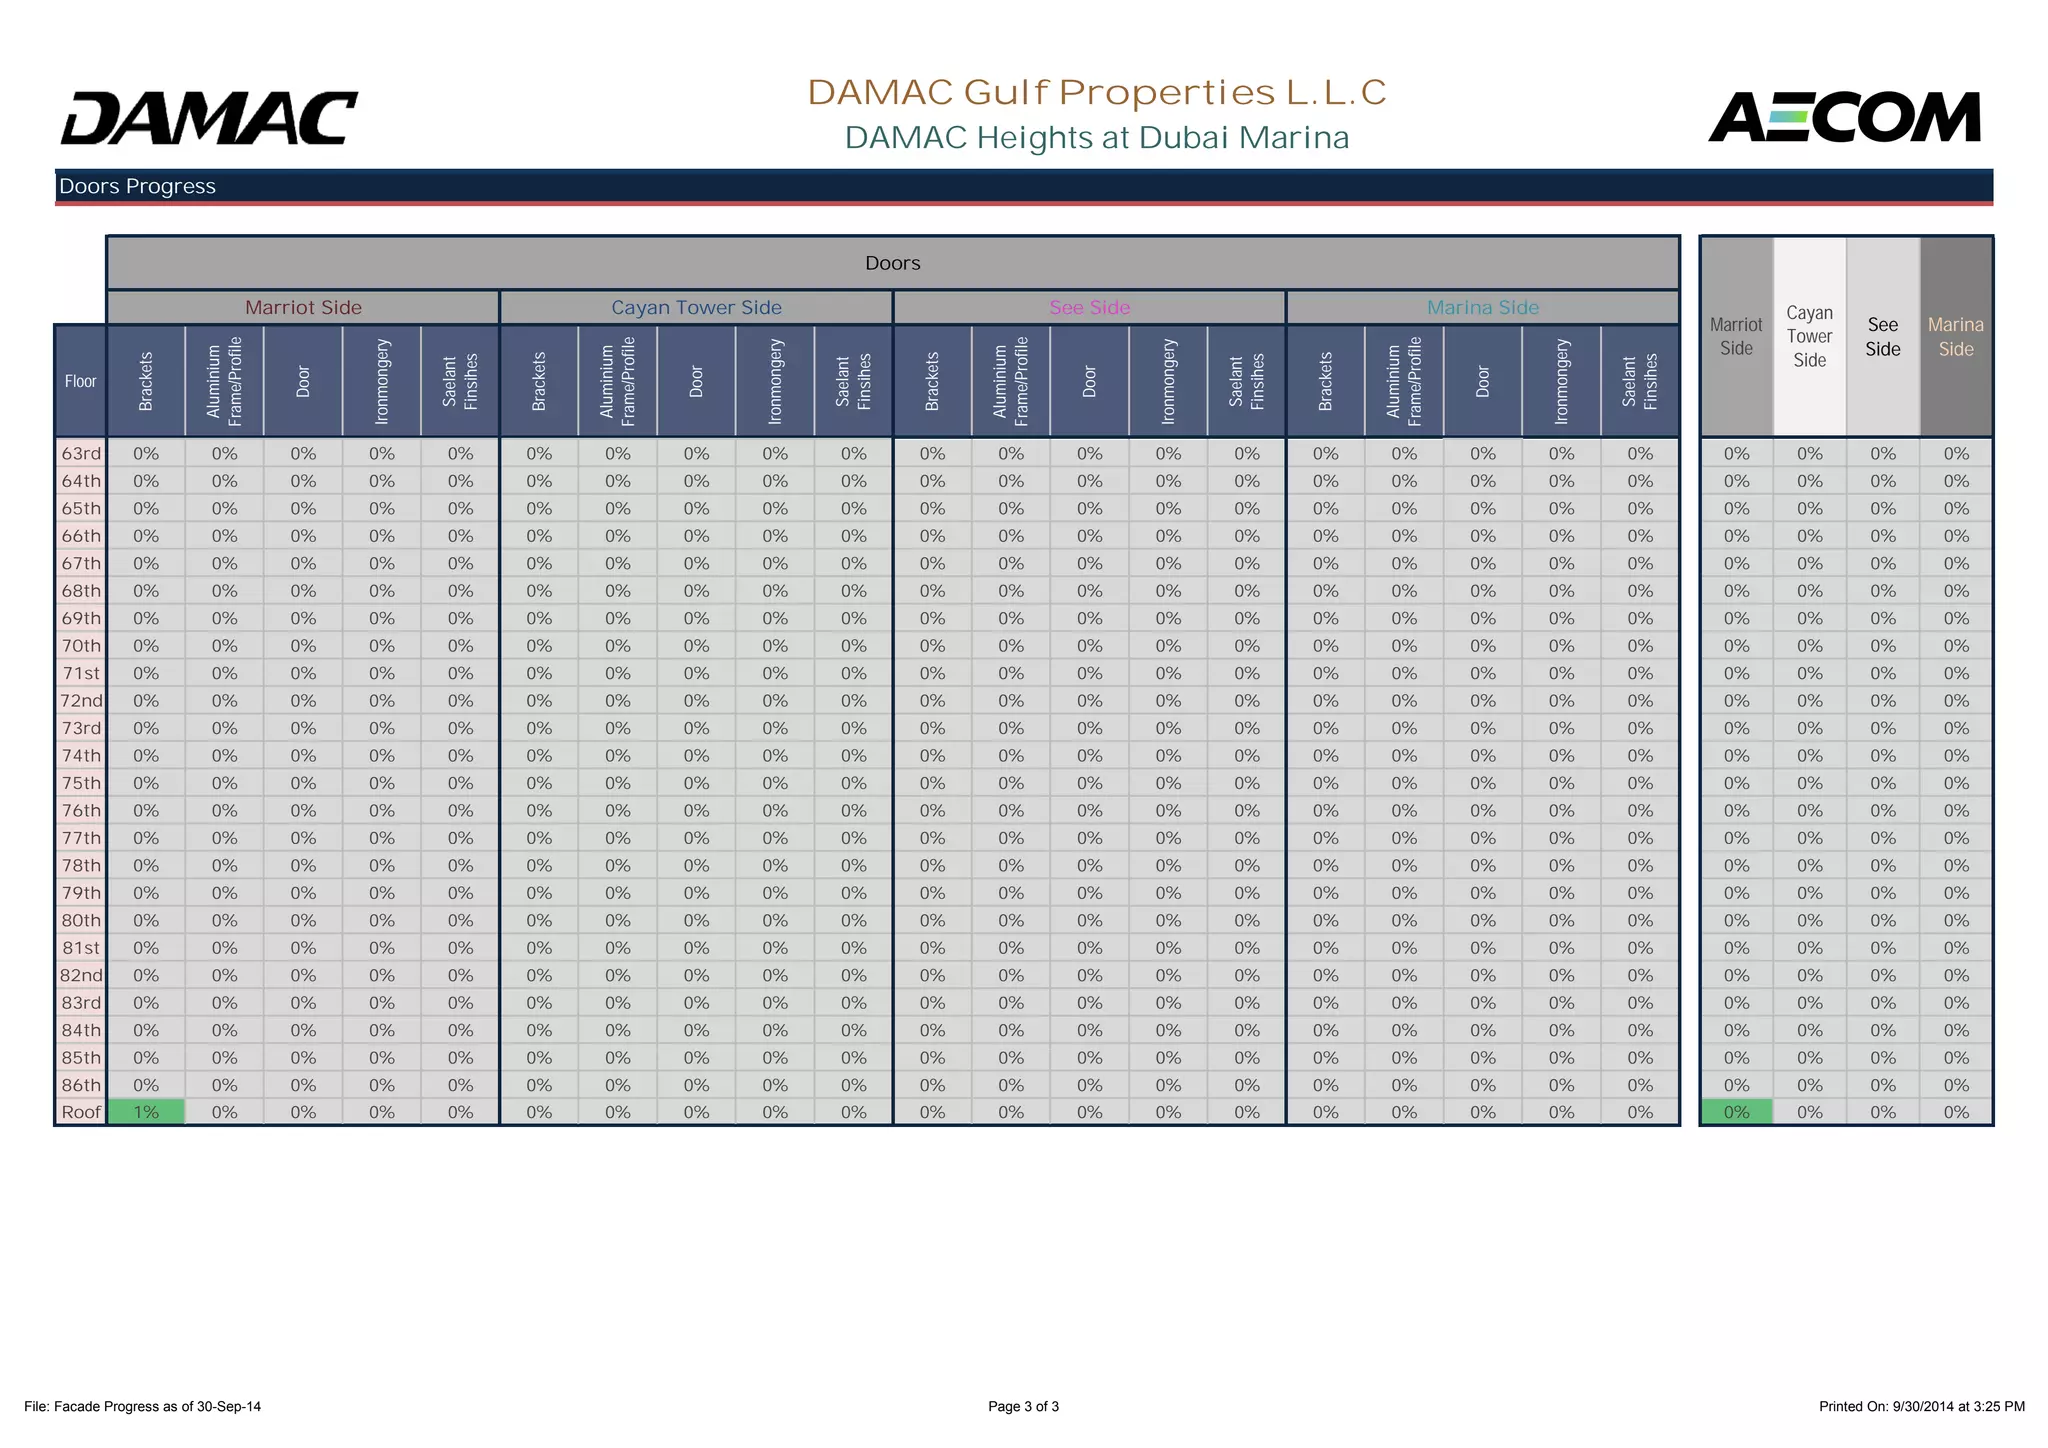Select the Roof row label

click(x=81, y=1112)
